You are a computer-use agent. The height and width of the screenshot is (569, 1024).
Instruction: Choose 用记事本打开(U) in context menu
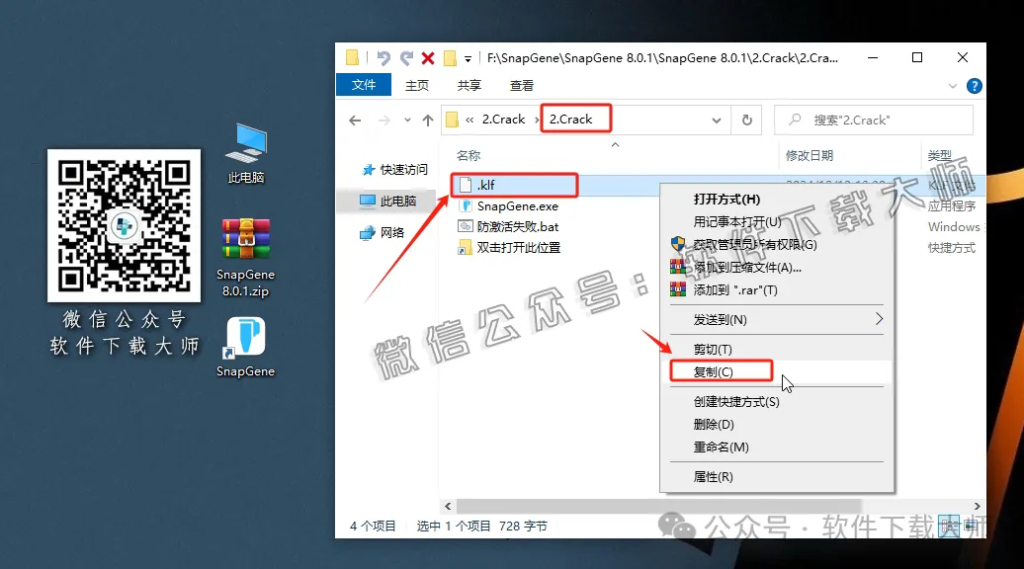coord(737,221)
